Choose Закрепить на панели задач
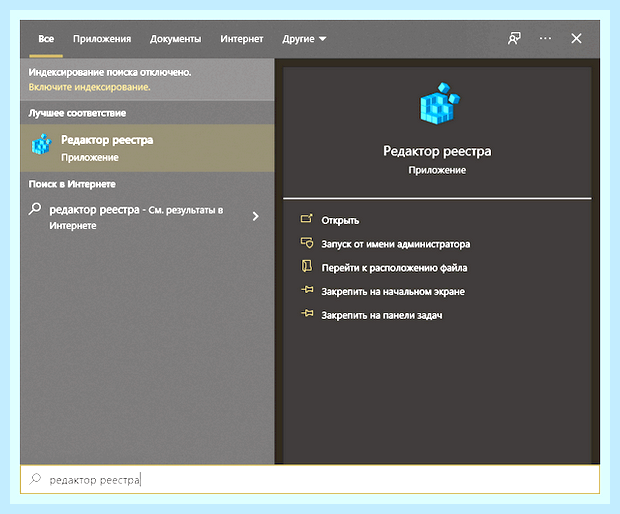620x514 pixels. click(382, 315)
